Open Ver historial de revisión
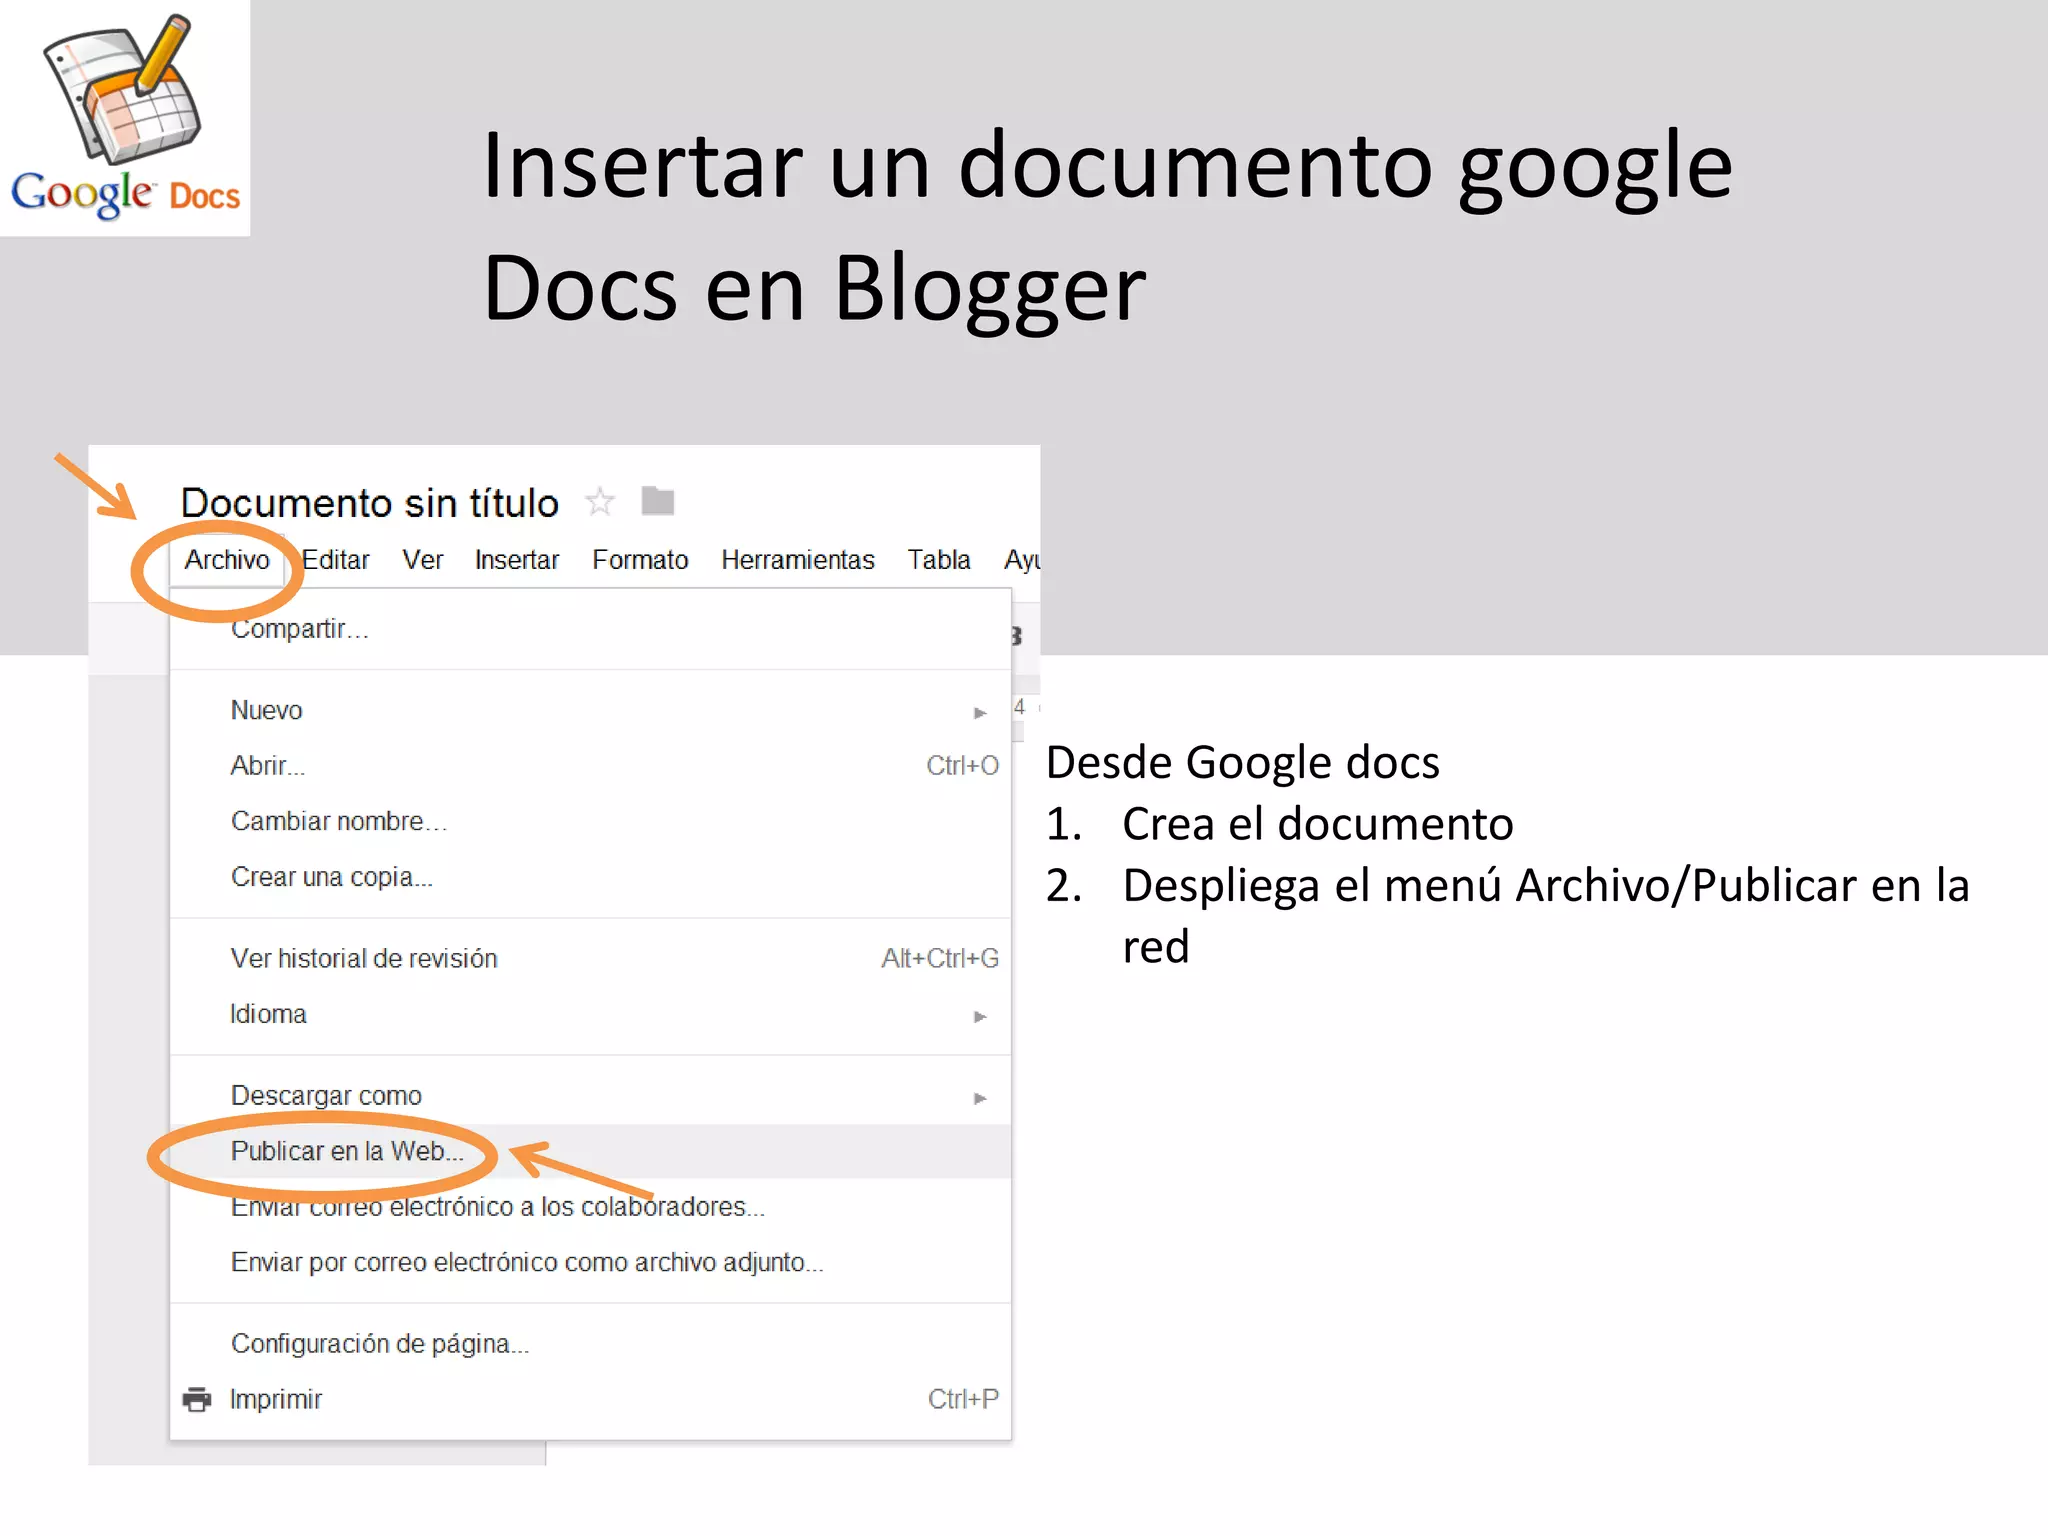The width and height of the screenshot is (2048, 1536). pyautogui.click(x=590, y=959)
